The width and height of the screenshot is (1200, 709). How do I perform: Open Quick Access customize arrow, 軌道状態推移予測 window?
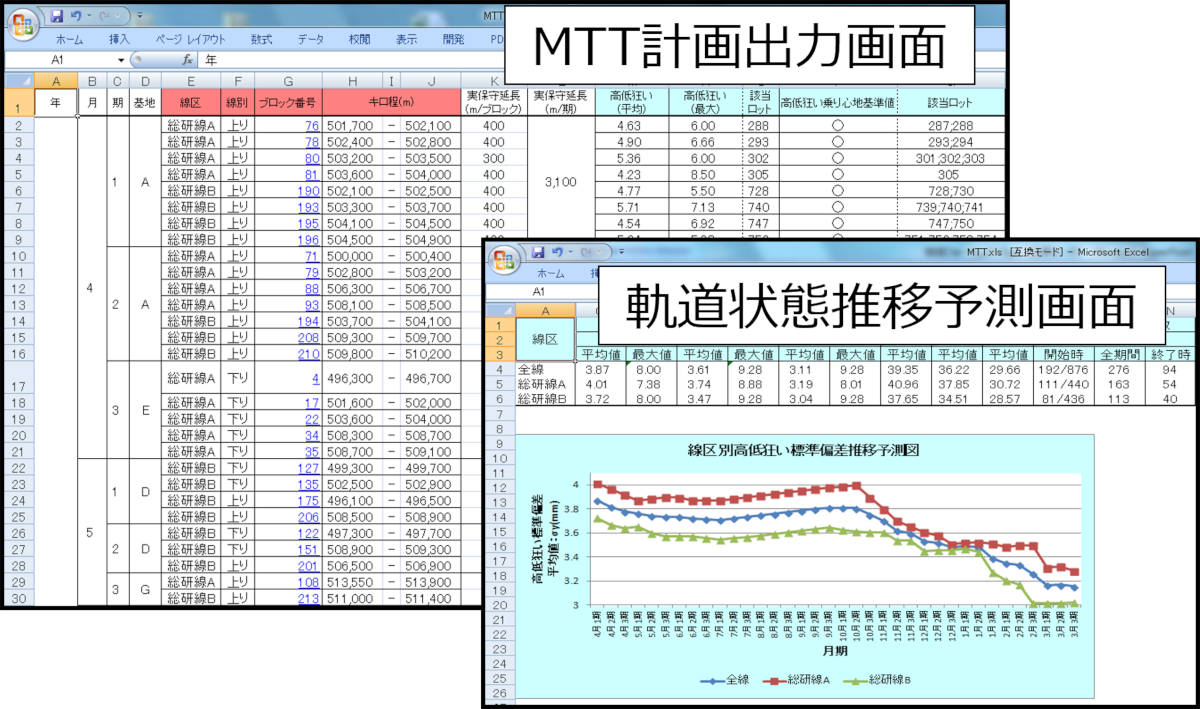click(619, 251)
